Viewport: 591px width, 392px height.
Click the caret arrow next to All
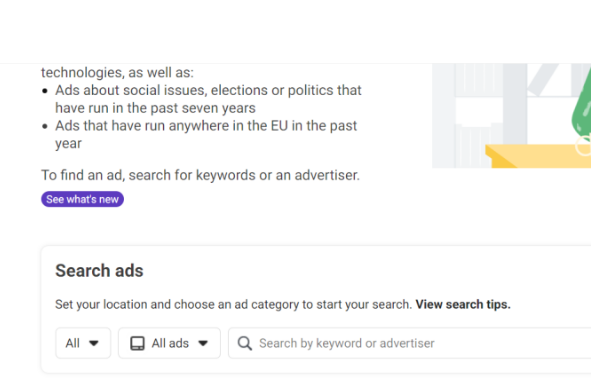tap(93, 343)
